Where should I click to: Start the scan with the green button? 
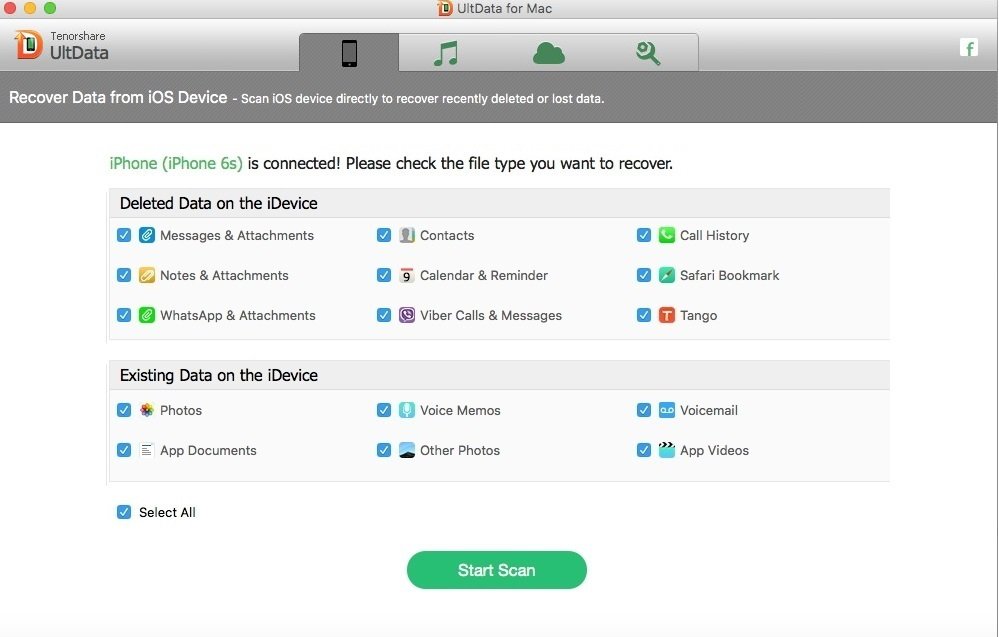[x=496, y=570]
